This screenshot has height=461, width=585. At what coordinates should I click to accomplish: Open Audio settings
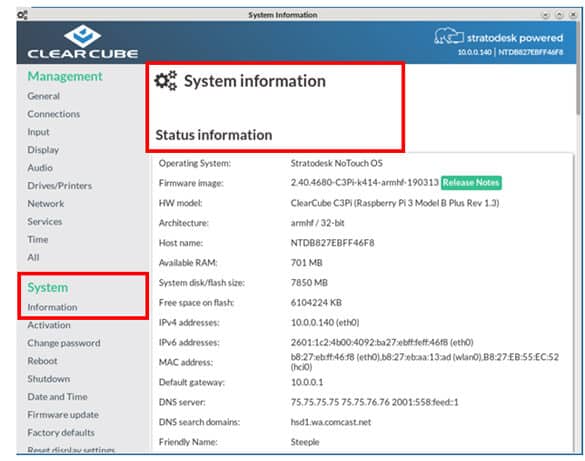point(40,167)
